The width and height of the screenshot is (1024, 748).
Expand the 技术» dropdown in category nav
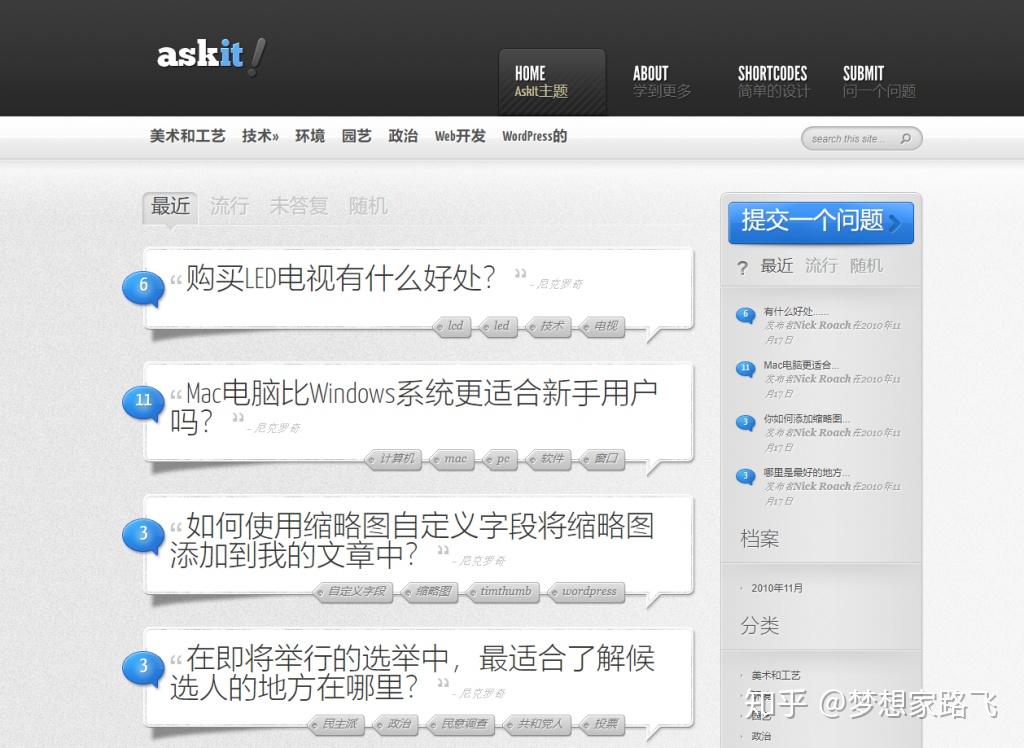(x=260, y=136)
